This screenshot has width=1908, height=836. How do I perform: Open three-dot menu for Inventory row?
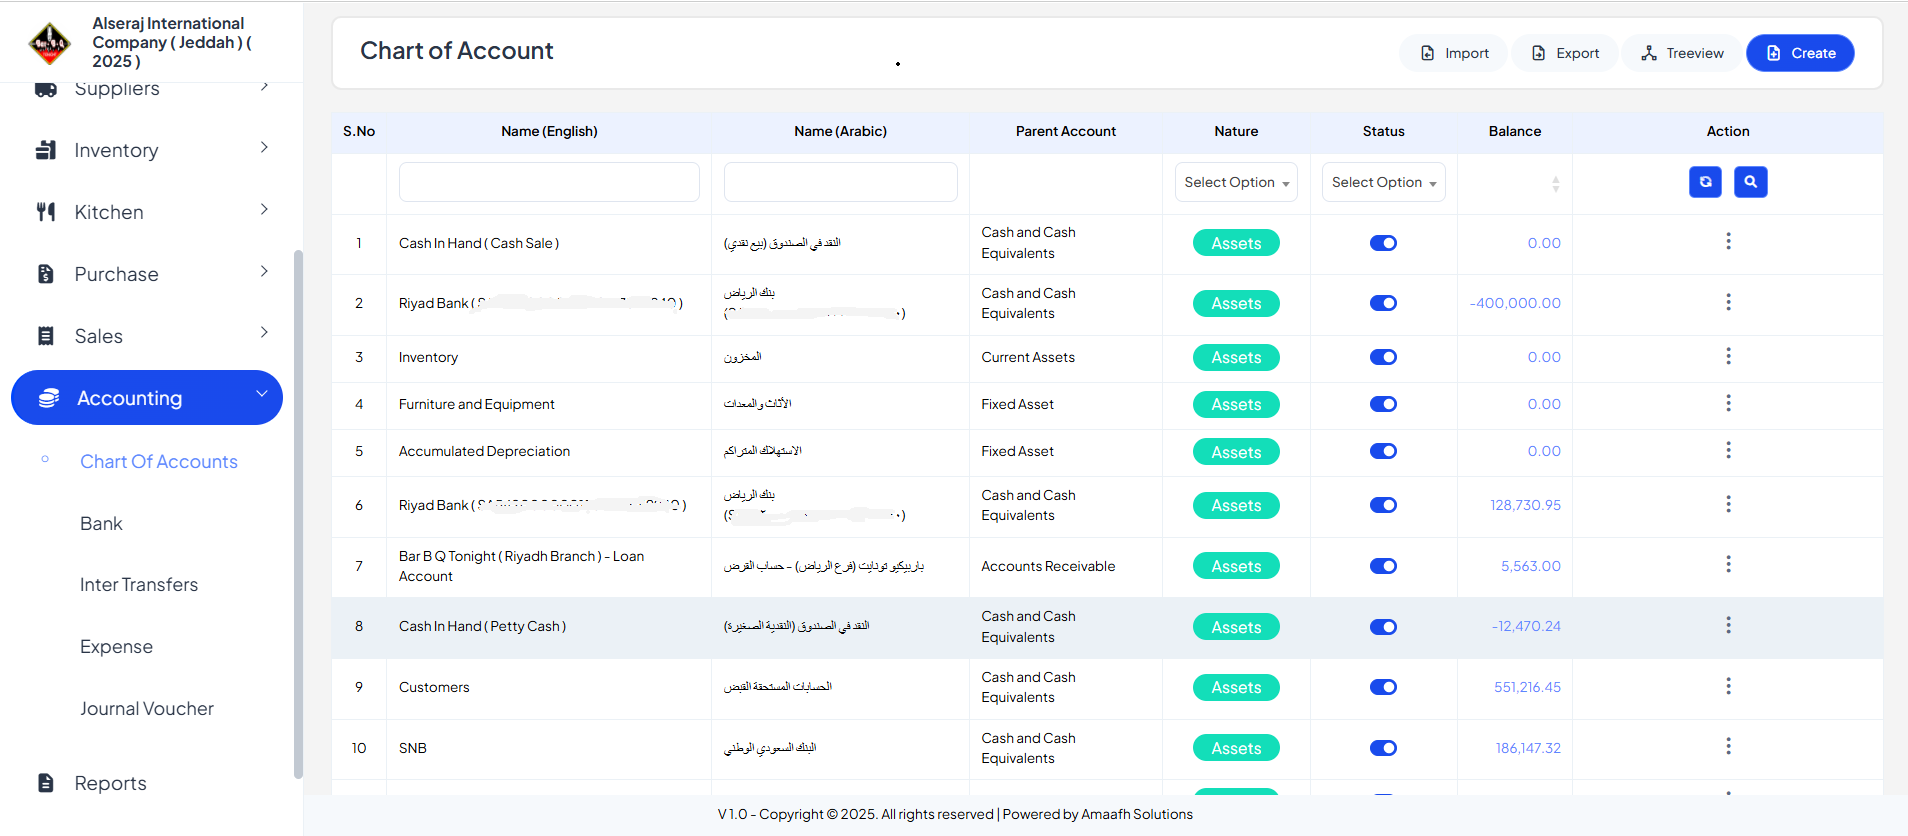(x=1728, y=357)
